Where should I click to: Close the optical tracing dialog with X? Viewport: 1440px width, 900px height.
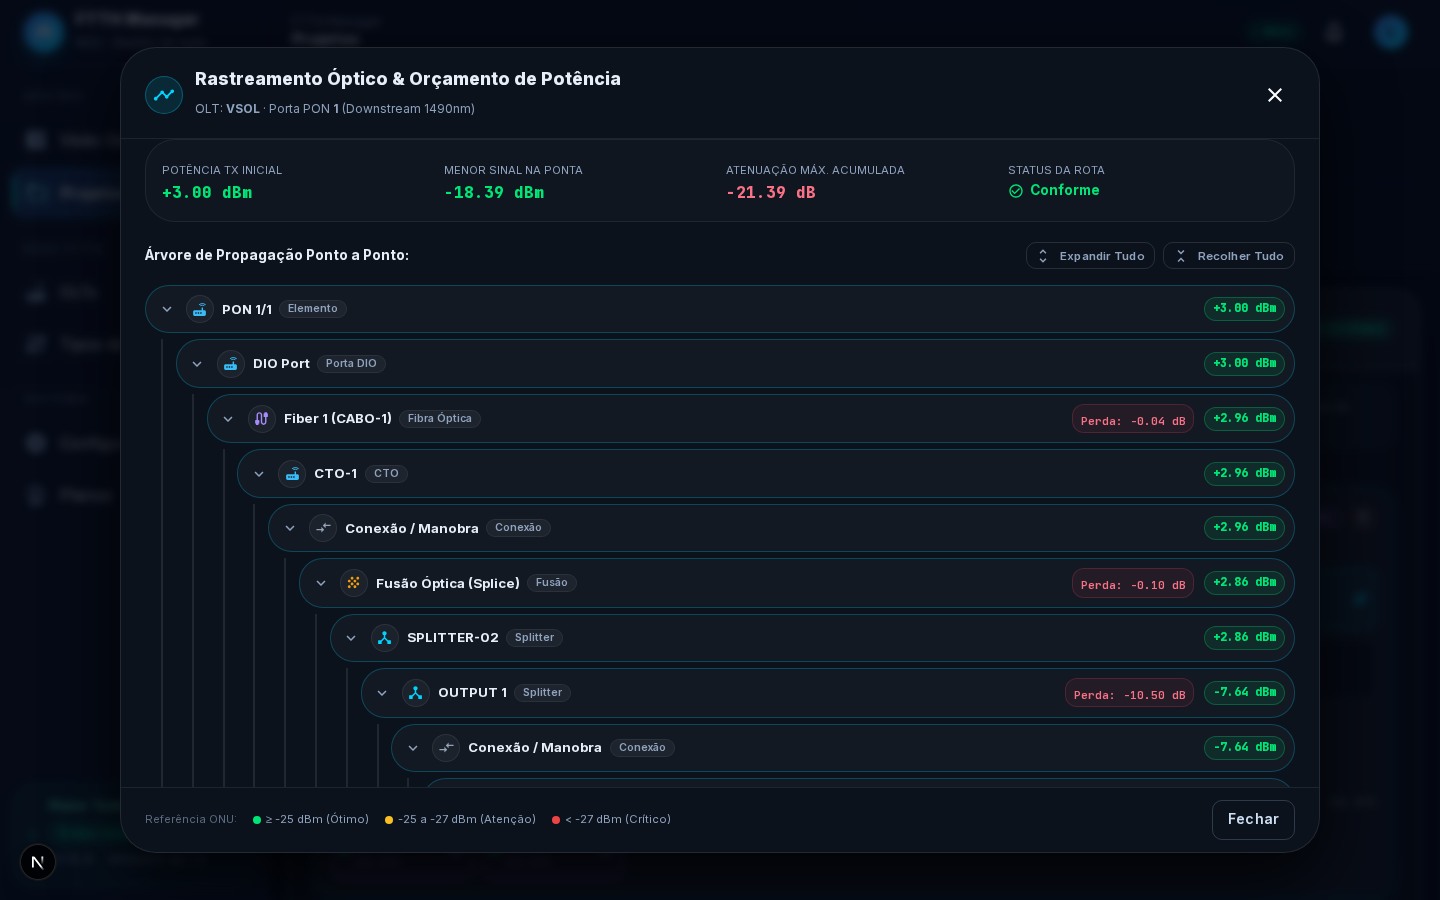click(x=1275, y=95)
